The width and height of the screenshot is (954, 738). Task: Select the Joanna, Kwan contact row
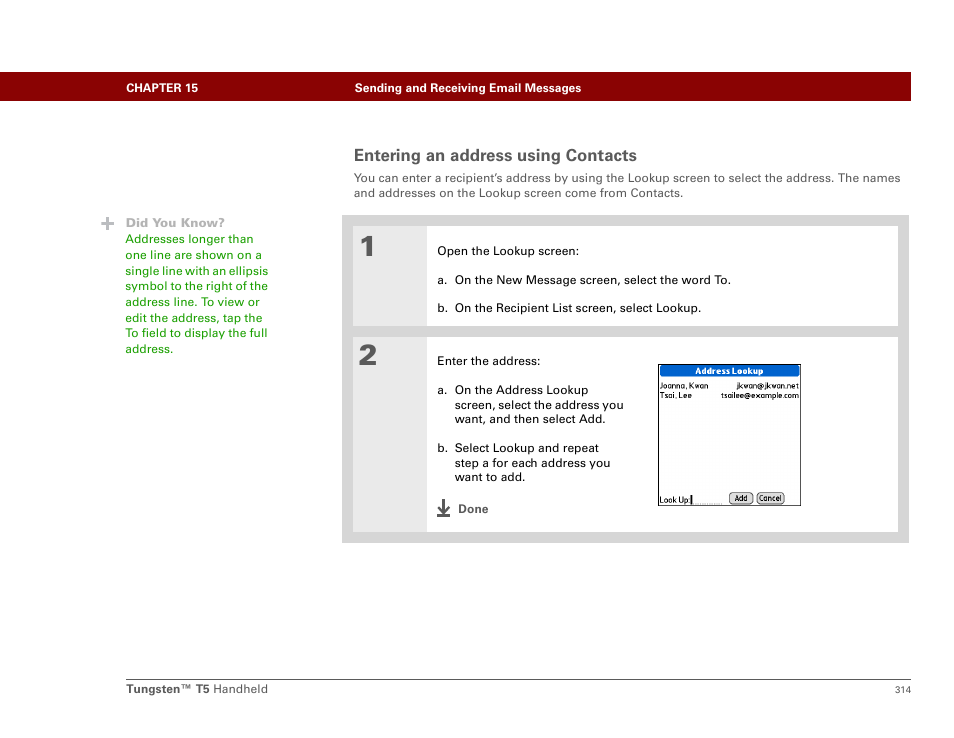[x=729, y=386]
